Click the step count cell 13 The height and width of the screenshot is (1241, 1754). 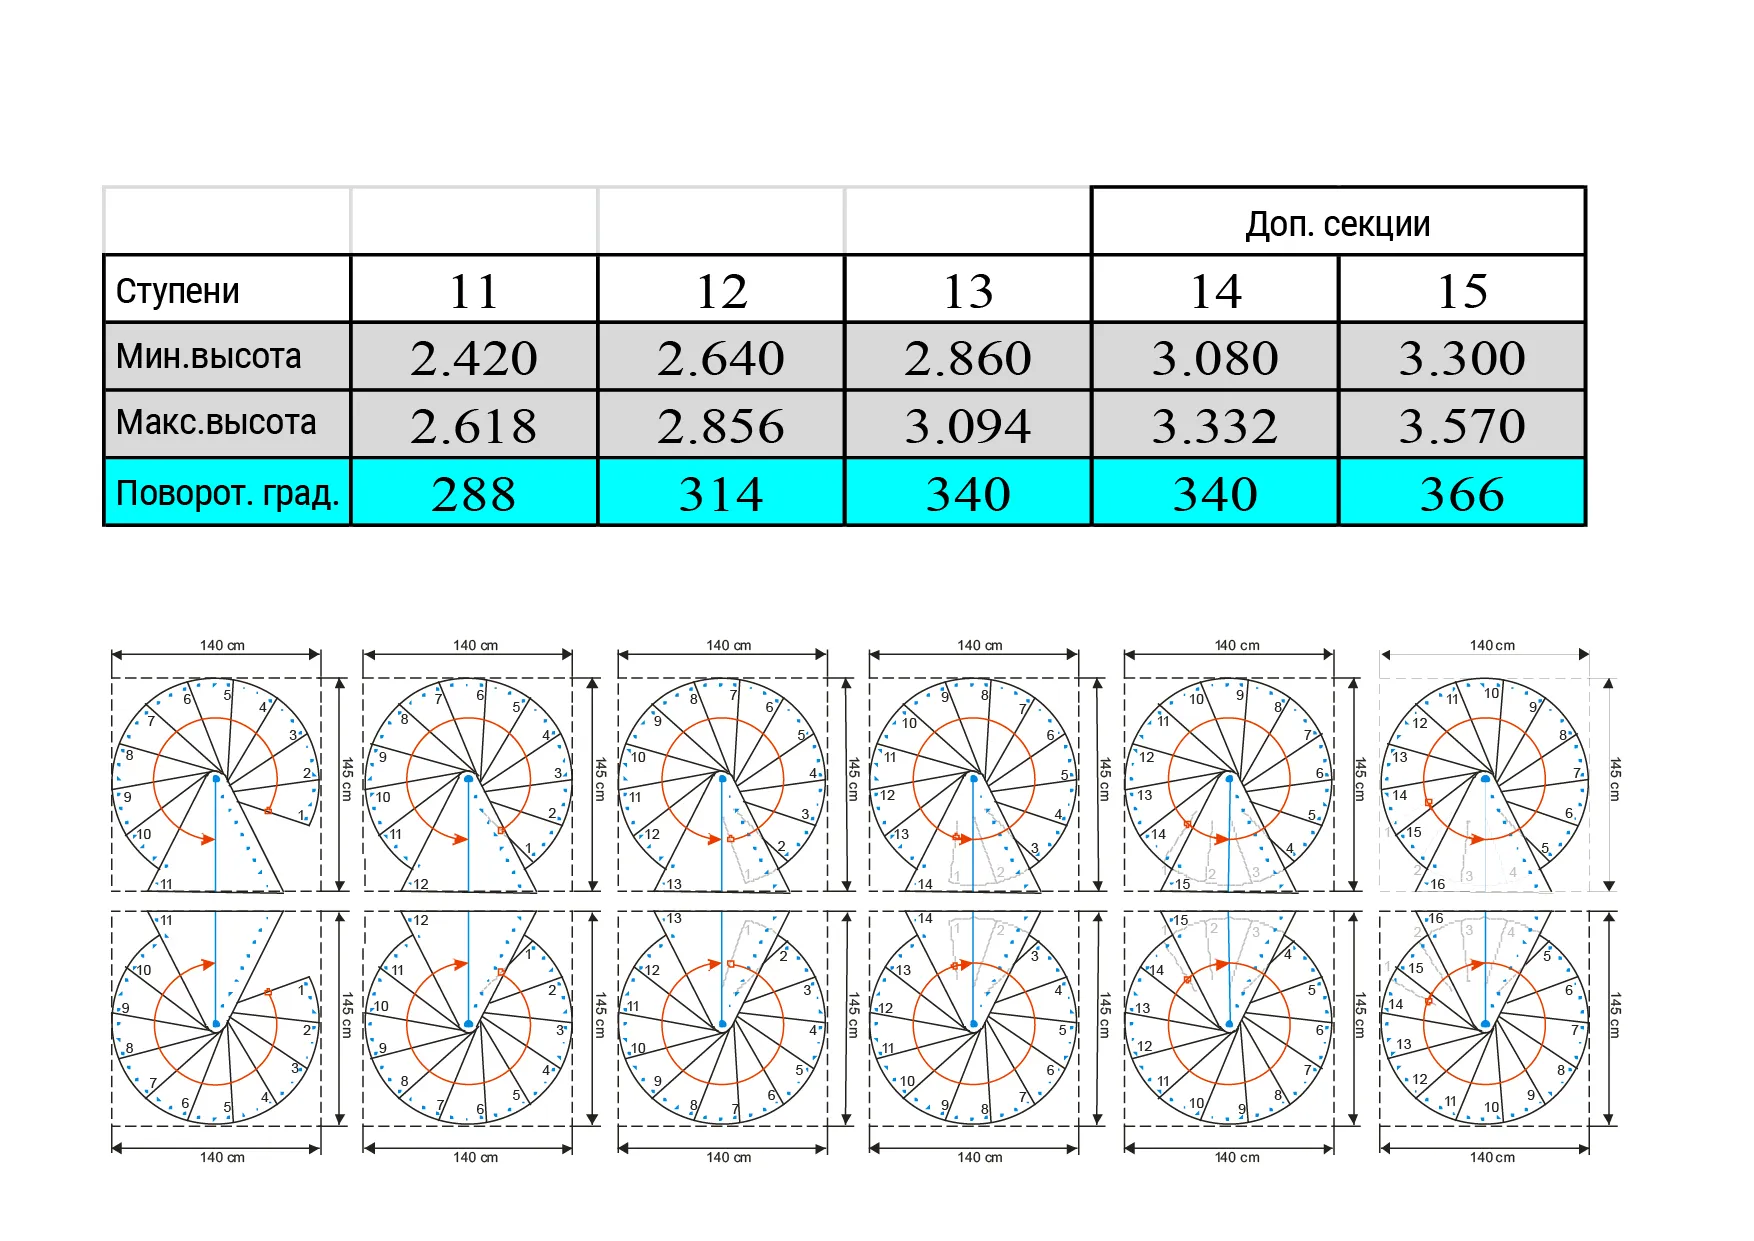tap(968, 290)
